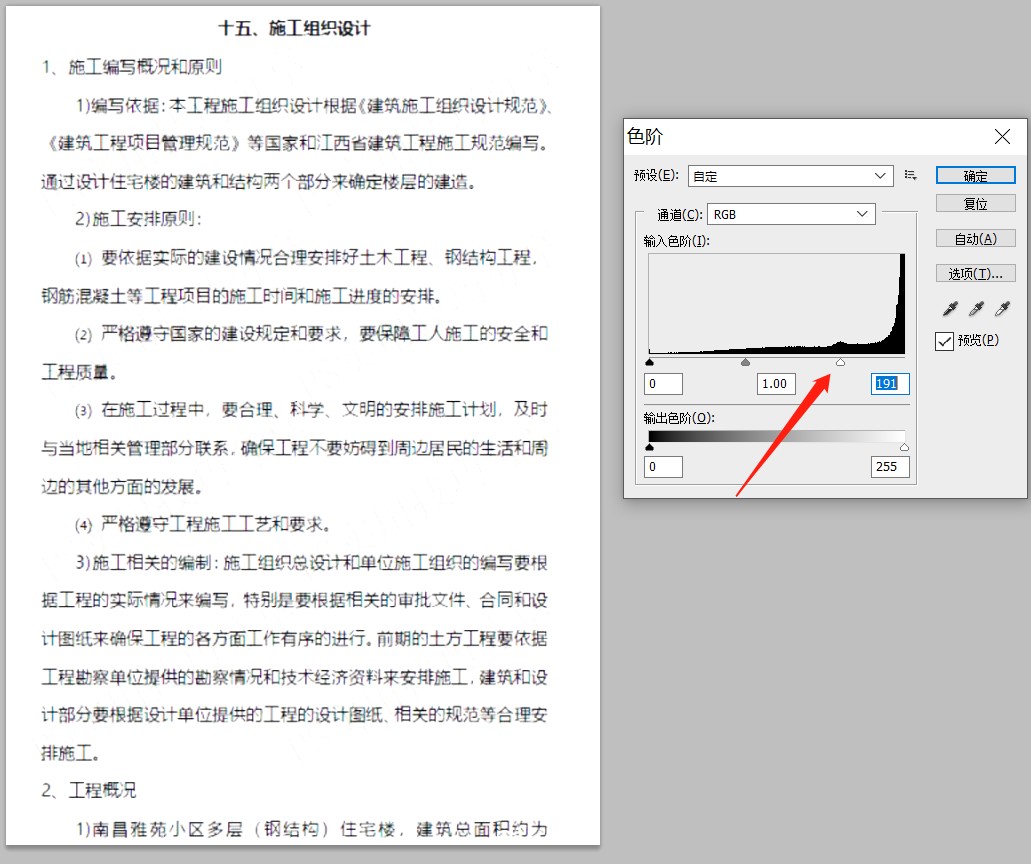Screen dimensions: 1031x864
Task: Open the 选项(T) options dialog
Action: 975,272
